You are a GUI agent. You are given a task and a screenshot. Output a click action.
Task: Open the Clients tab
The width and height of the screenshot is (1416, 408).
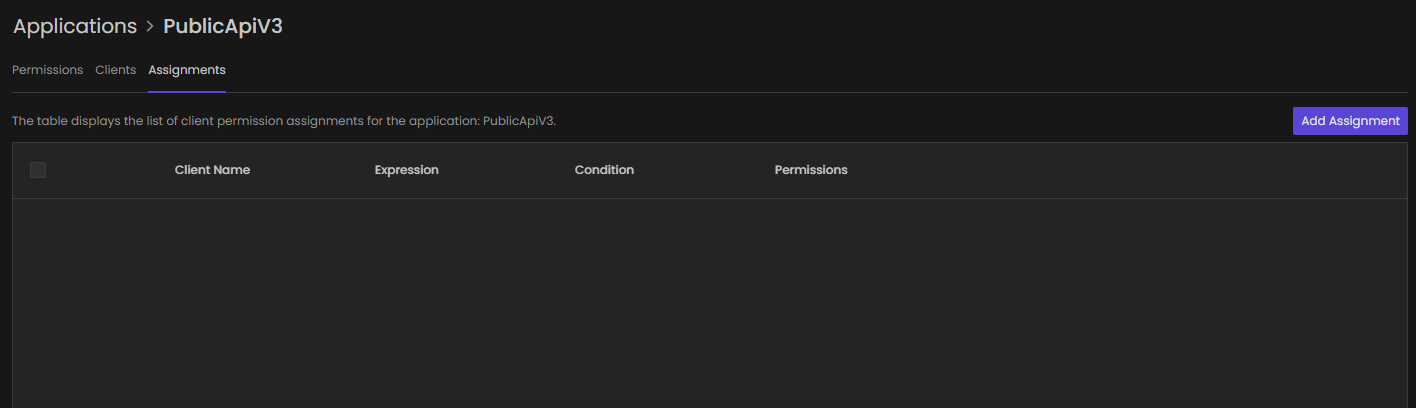click(115, 70)
